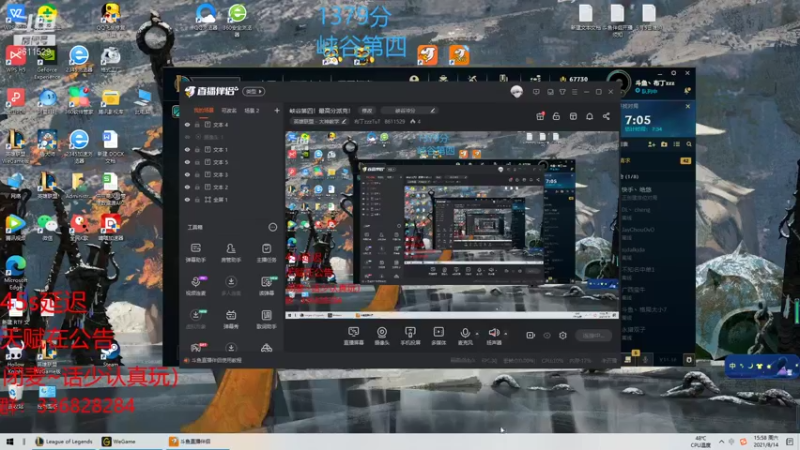Open GeForce Experience desktop shortcut

[x=47, y=63]
